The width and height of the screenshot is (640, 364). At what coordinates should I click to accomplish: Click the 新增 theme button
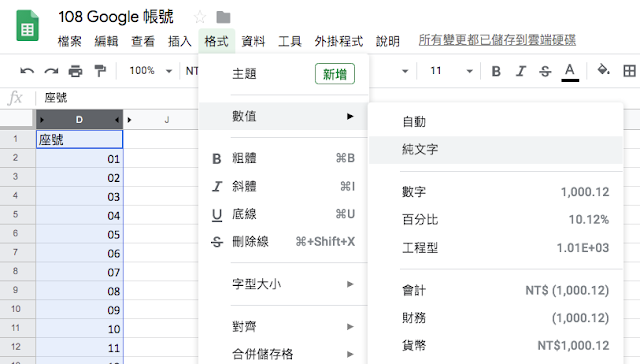tap(335, 74)
